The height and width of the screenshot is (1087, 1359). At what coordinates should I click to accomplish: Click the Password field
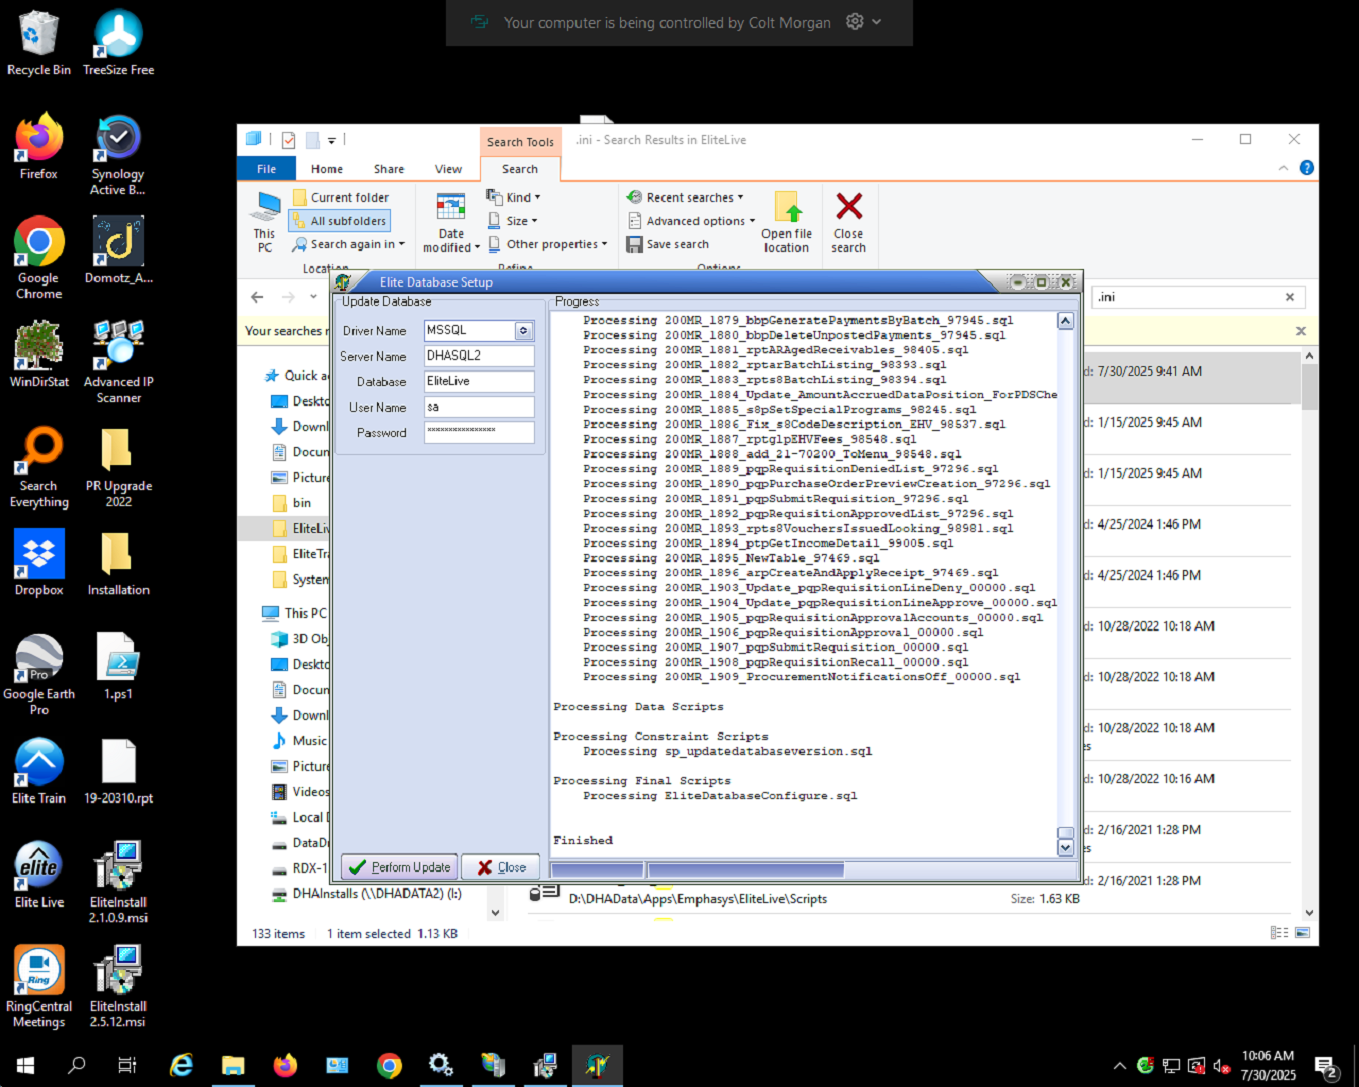pos(479,432)
